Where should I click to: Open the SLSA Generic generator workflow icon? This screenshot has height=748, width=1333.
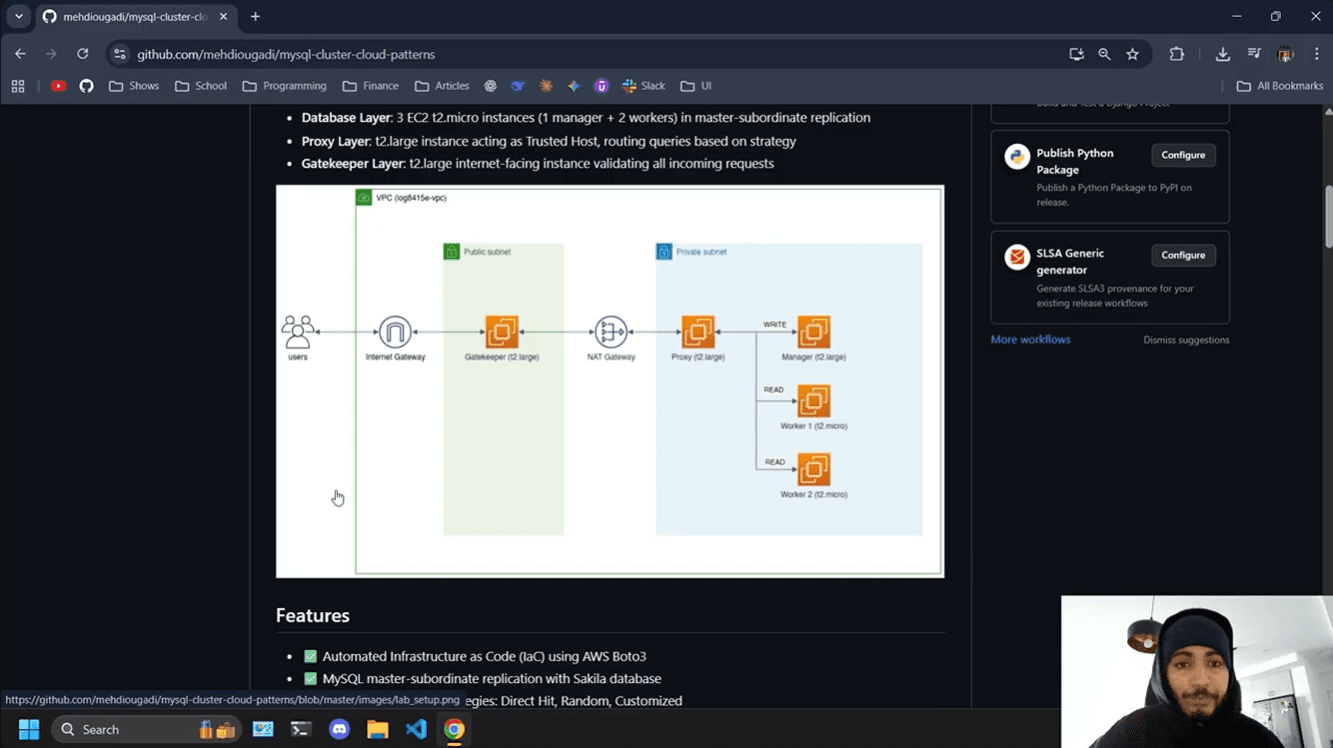(1017, 258)
